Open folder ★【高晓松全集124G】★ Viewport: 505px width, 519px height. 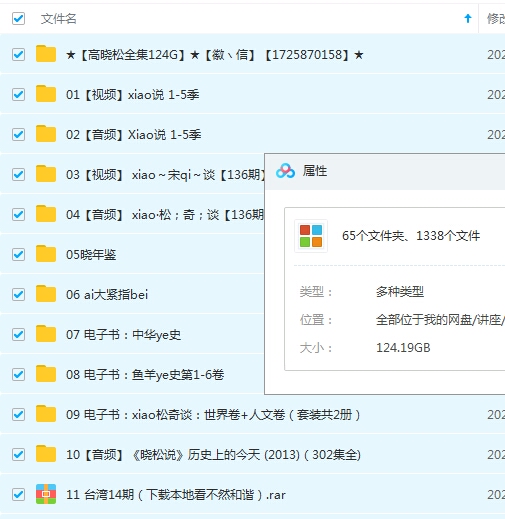pyautogui.click(x=215, y=55)
